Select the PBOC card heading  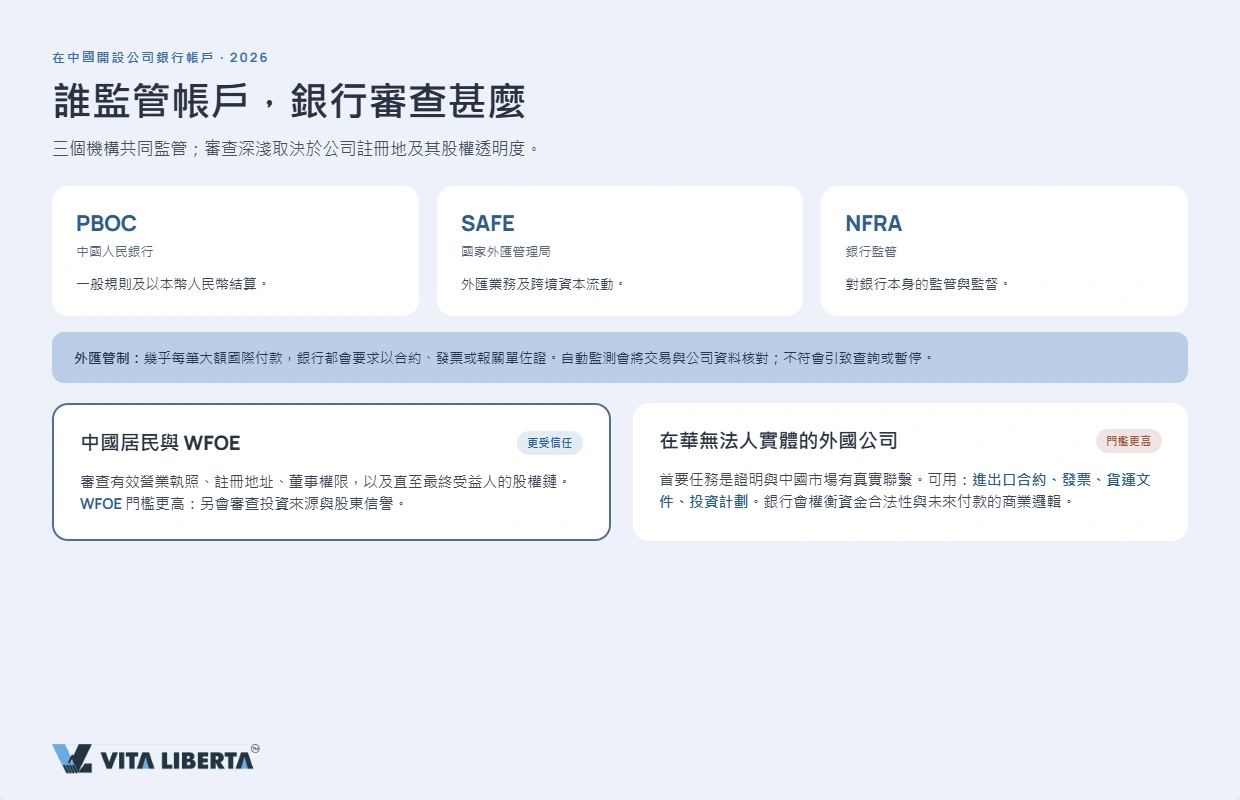coord(106,223)
